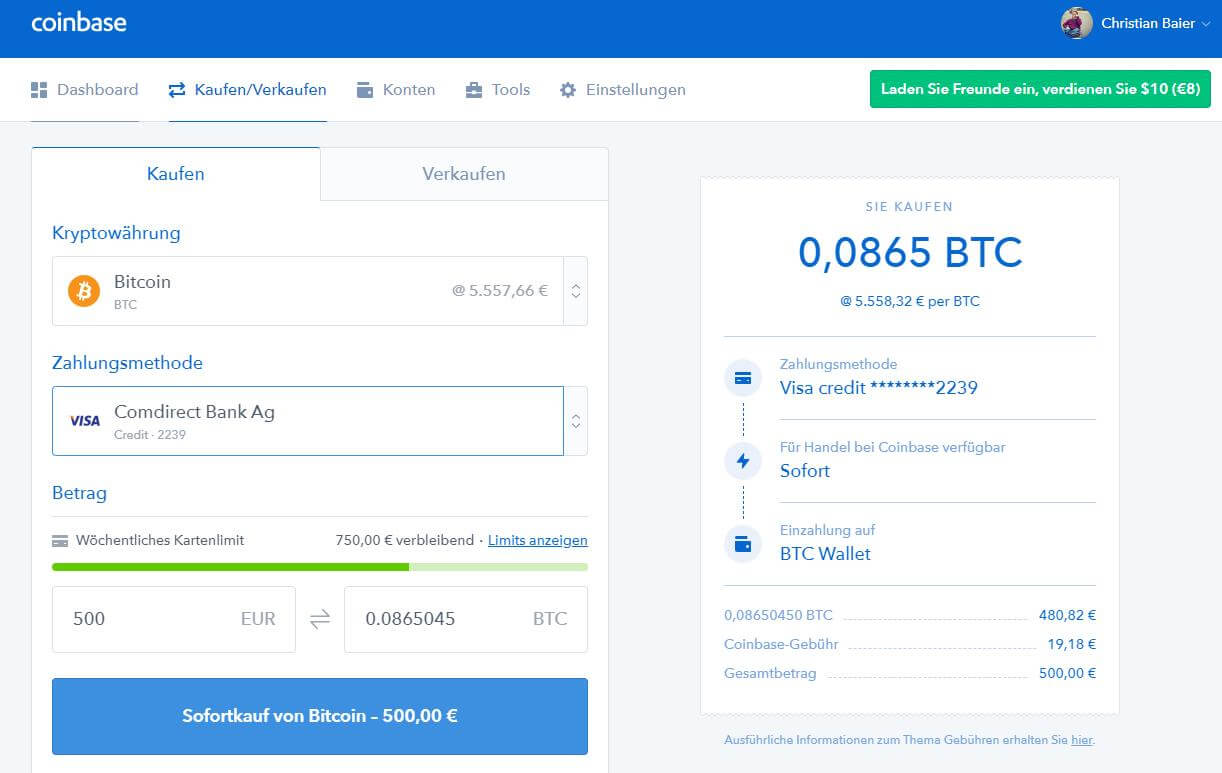
Task: Click the BTC Wallet text in summary
Action: (825, 554)
